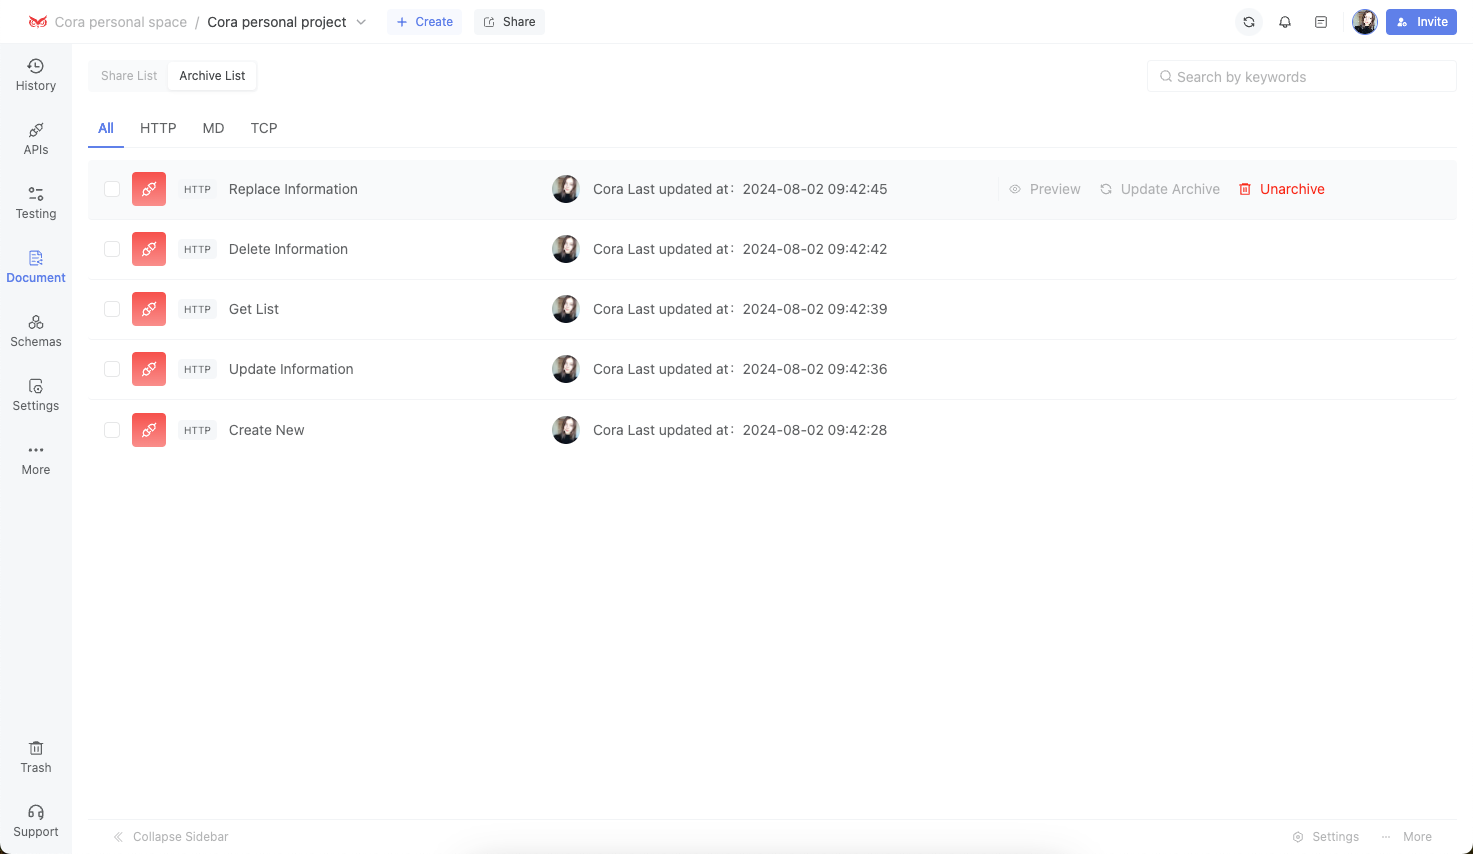Open the user avatar in top bar
This screenshot has height=854, width=1473.
1365,22
